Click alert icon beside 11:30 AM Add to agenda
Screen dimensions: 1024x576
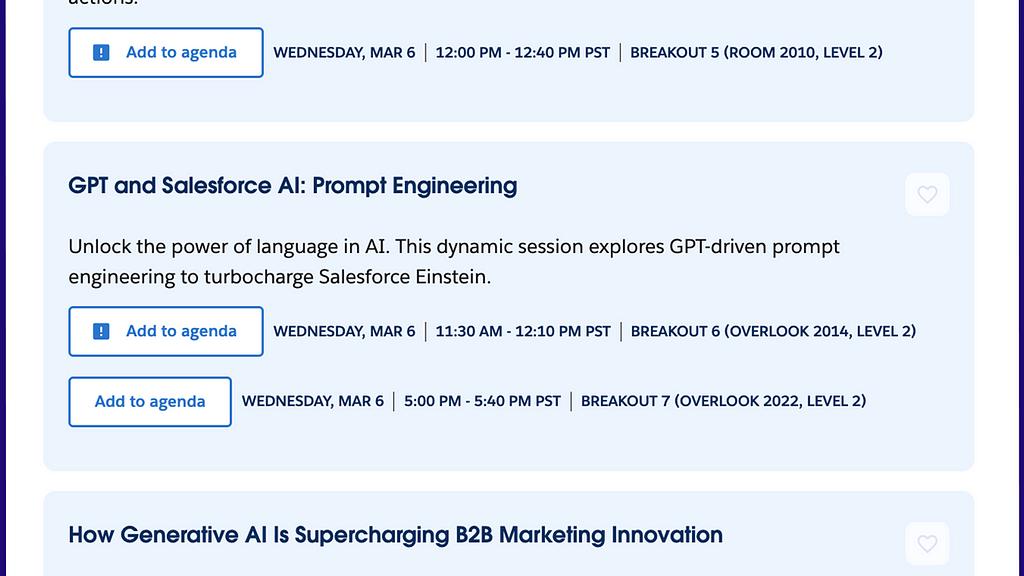pyautogui.click(x=101, y=332)
